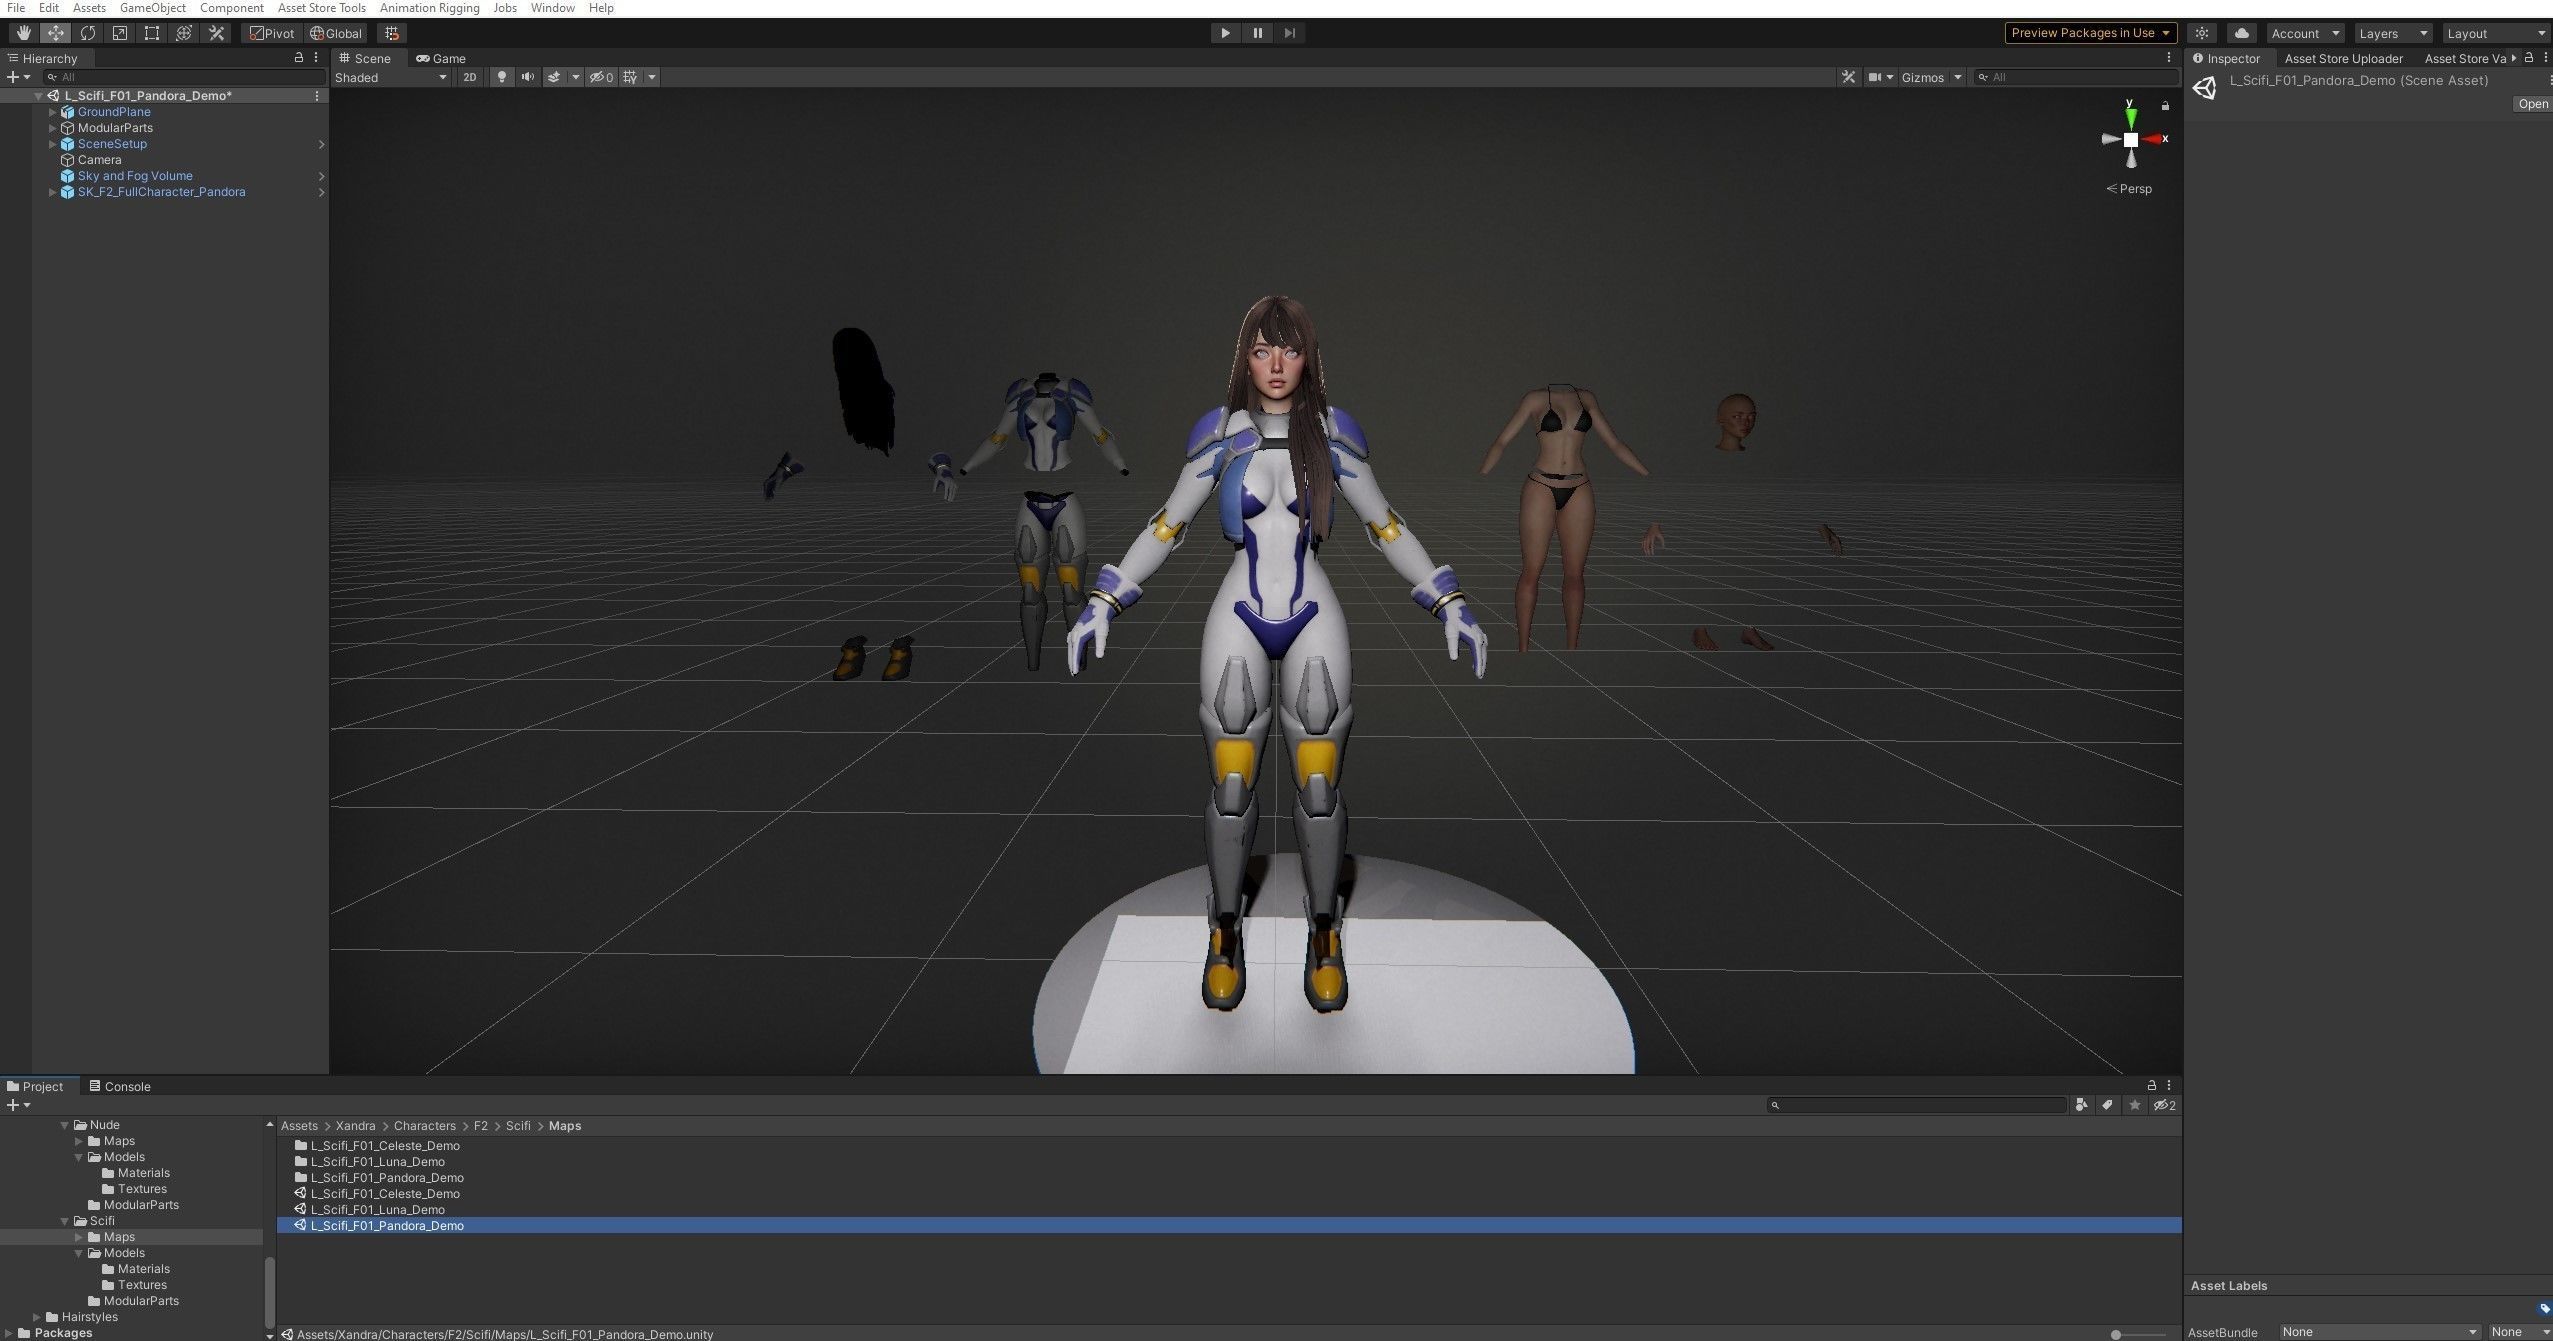Click the Open button in Inspector
The height and width of the screenshot is (1341, 2553).
point(2533,104)
